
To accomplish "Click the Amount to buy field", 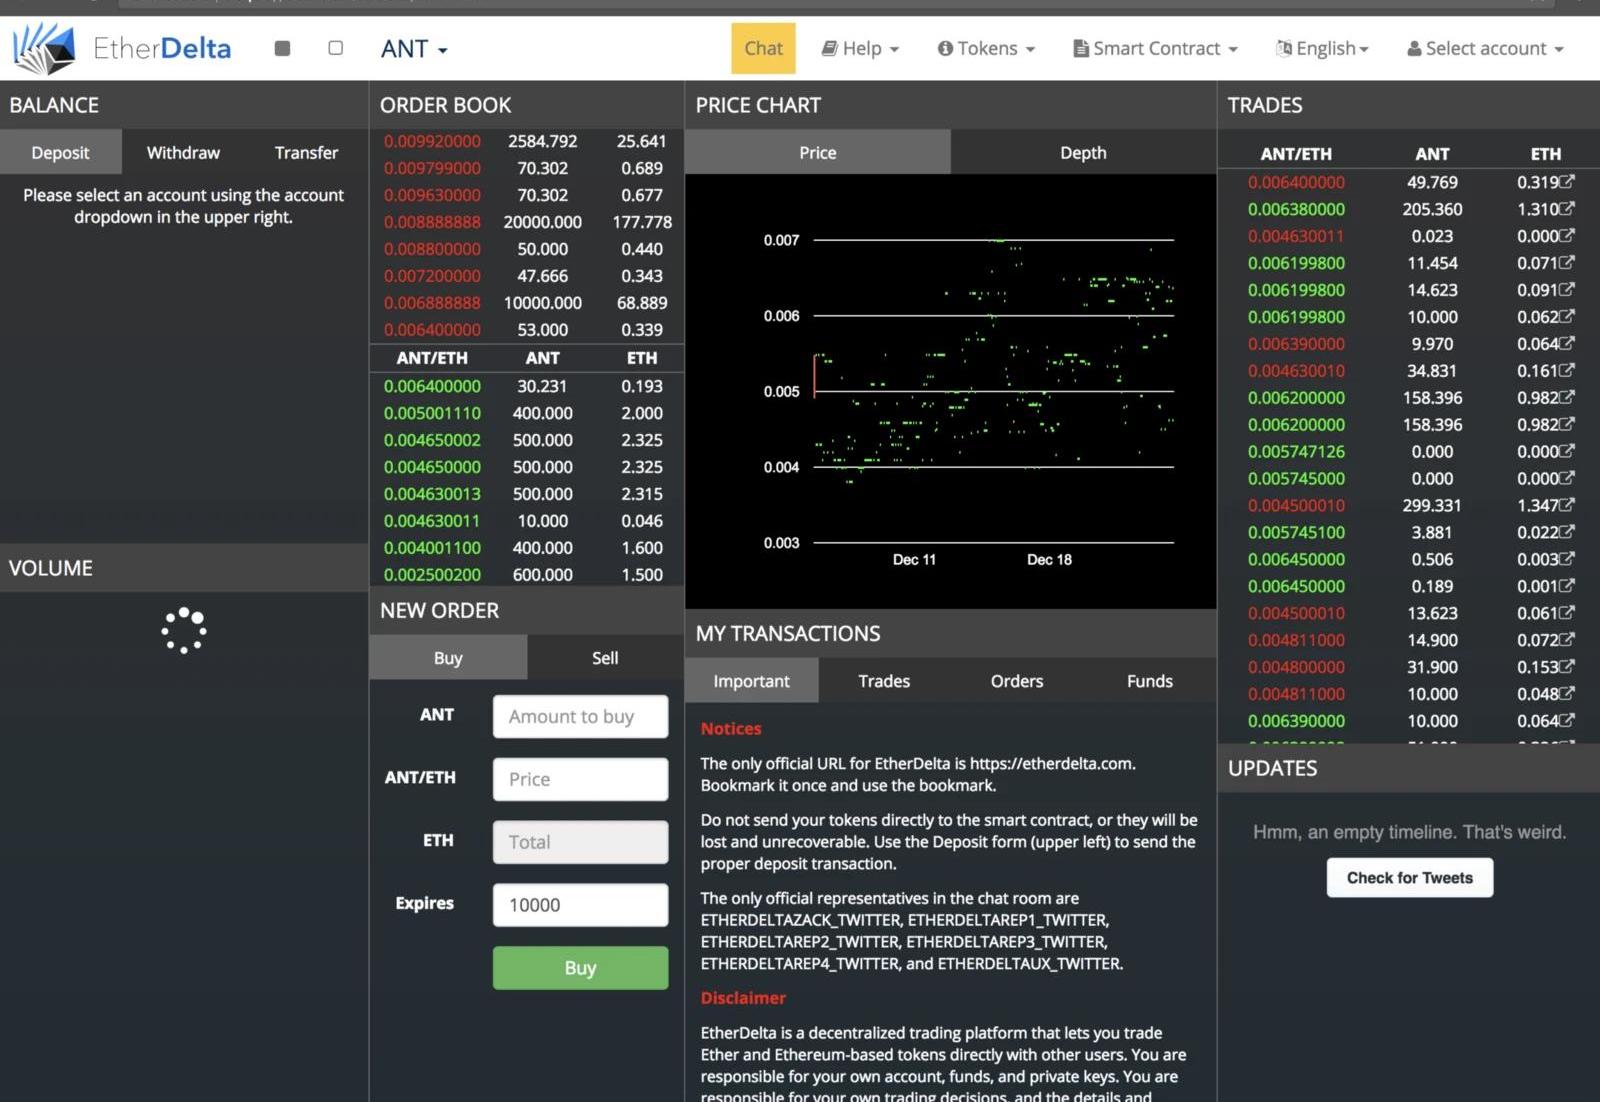I will pyautogui.click(x=580, y=716).
